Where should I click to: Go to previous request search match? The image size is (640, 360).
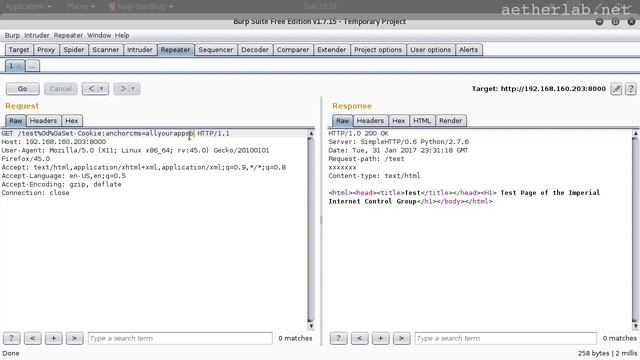click(32, 338)
